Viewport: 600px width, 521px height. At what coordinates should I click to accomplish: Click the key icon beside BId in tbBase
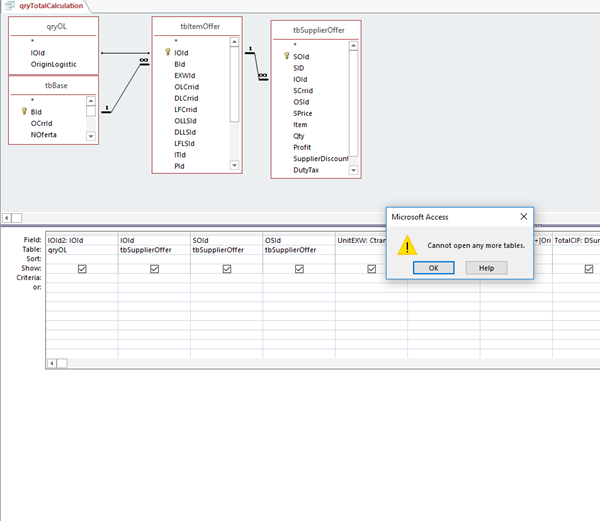coord(22,112)
